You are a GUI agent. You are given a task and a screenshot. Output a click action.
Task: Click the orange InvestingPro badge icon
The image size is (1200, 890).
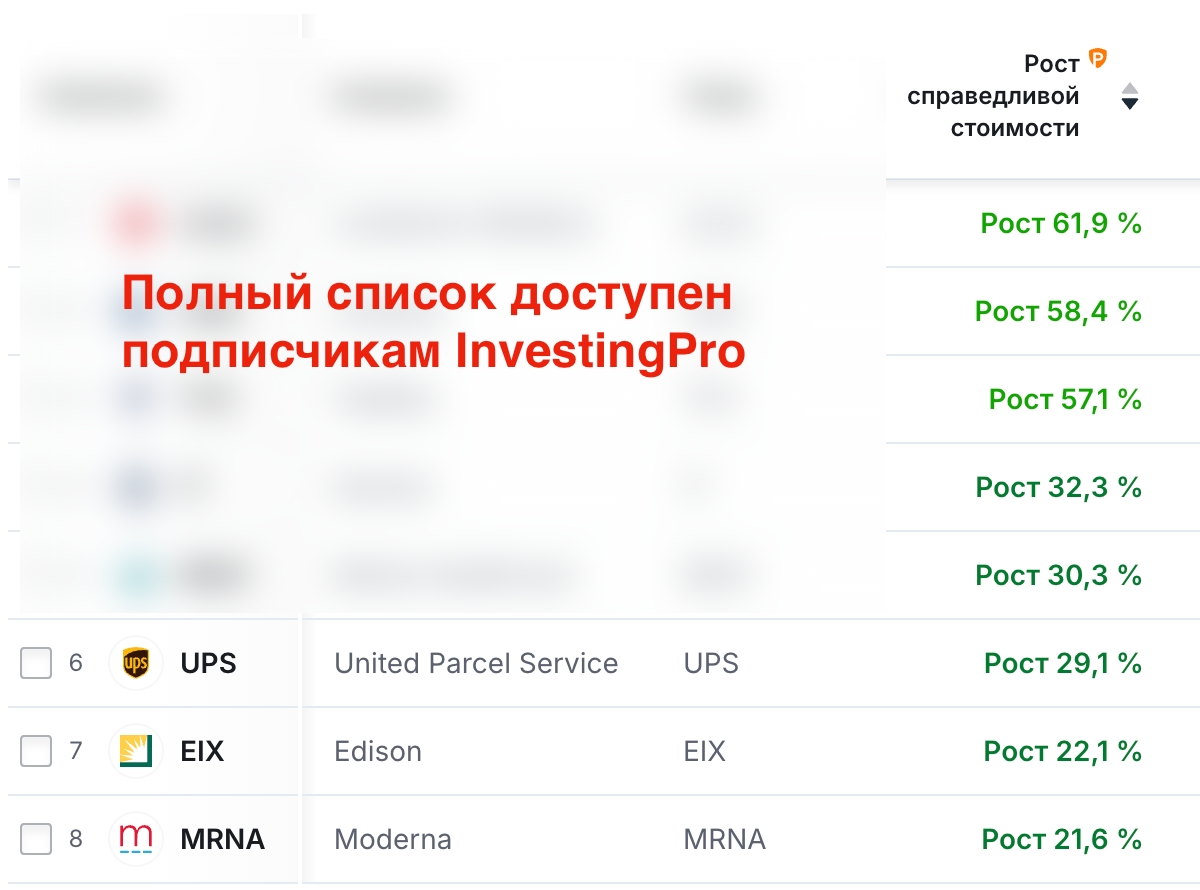(1098, 59)
